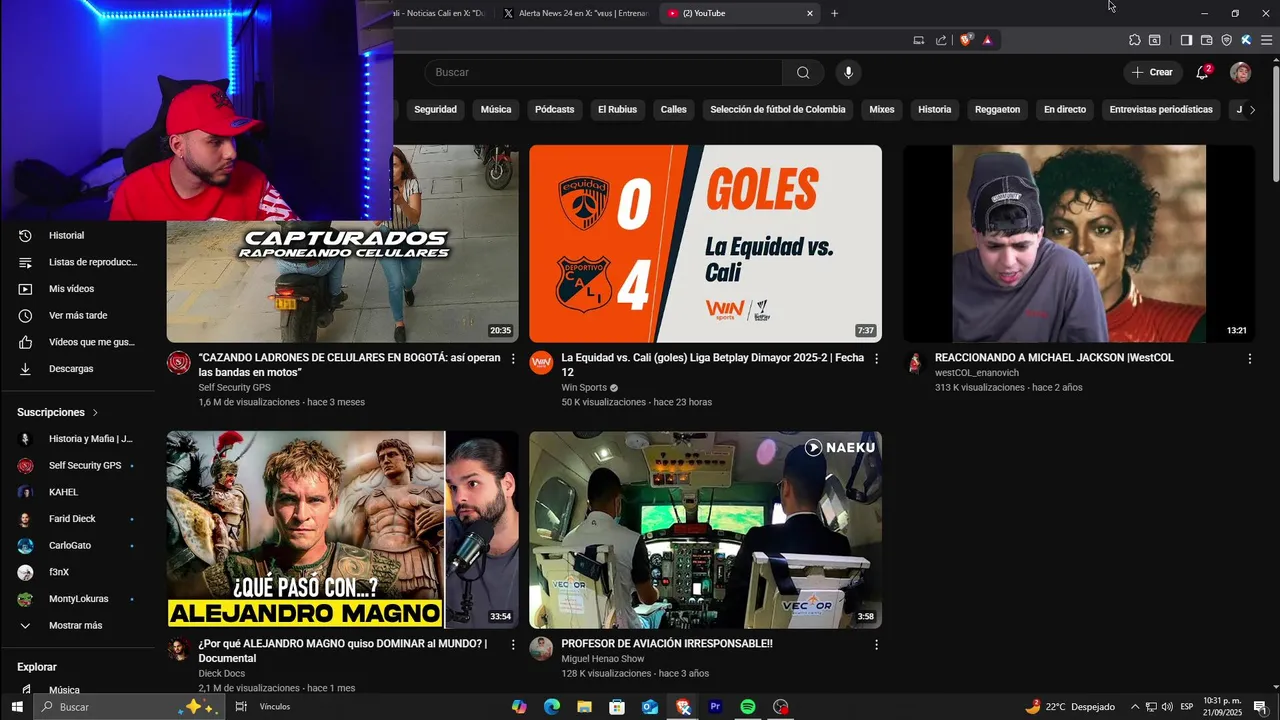
Task: Open Microsoft Edge from the taskbar
Action: (x=552, y=707)
